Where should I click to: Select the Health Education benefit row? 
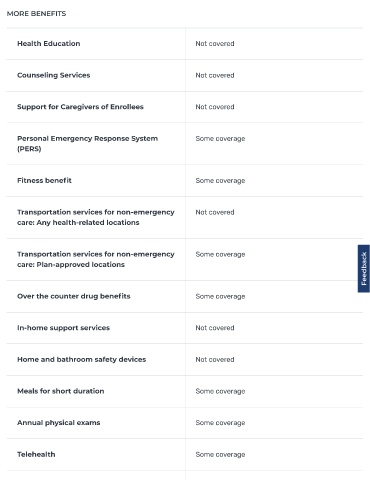click(x=185, y=44)
